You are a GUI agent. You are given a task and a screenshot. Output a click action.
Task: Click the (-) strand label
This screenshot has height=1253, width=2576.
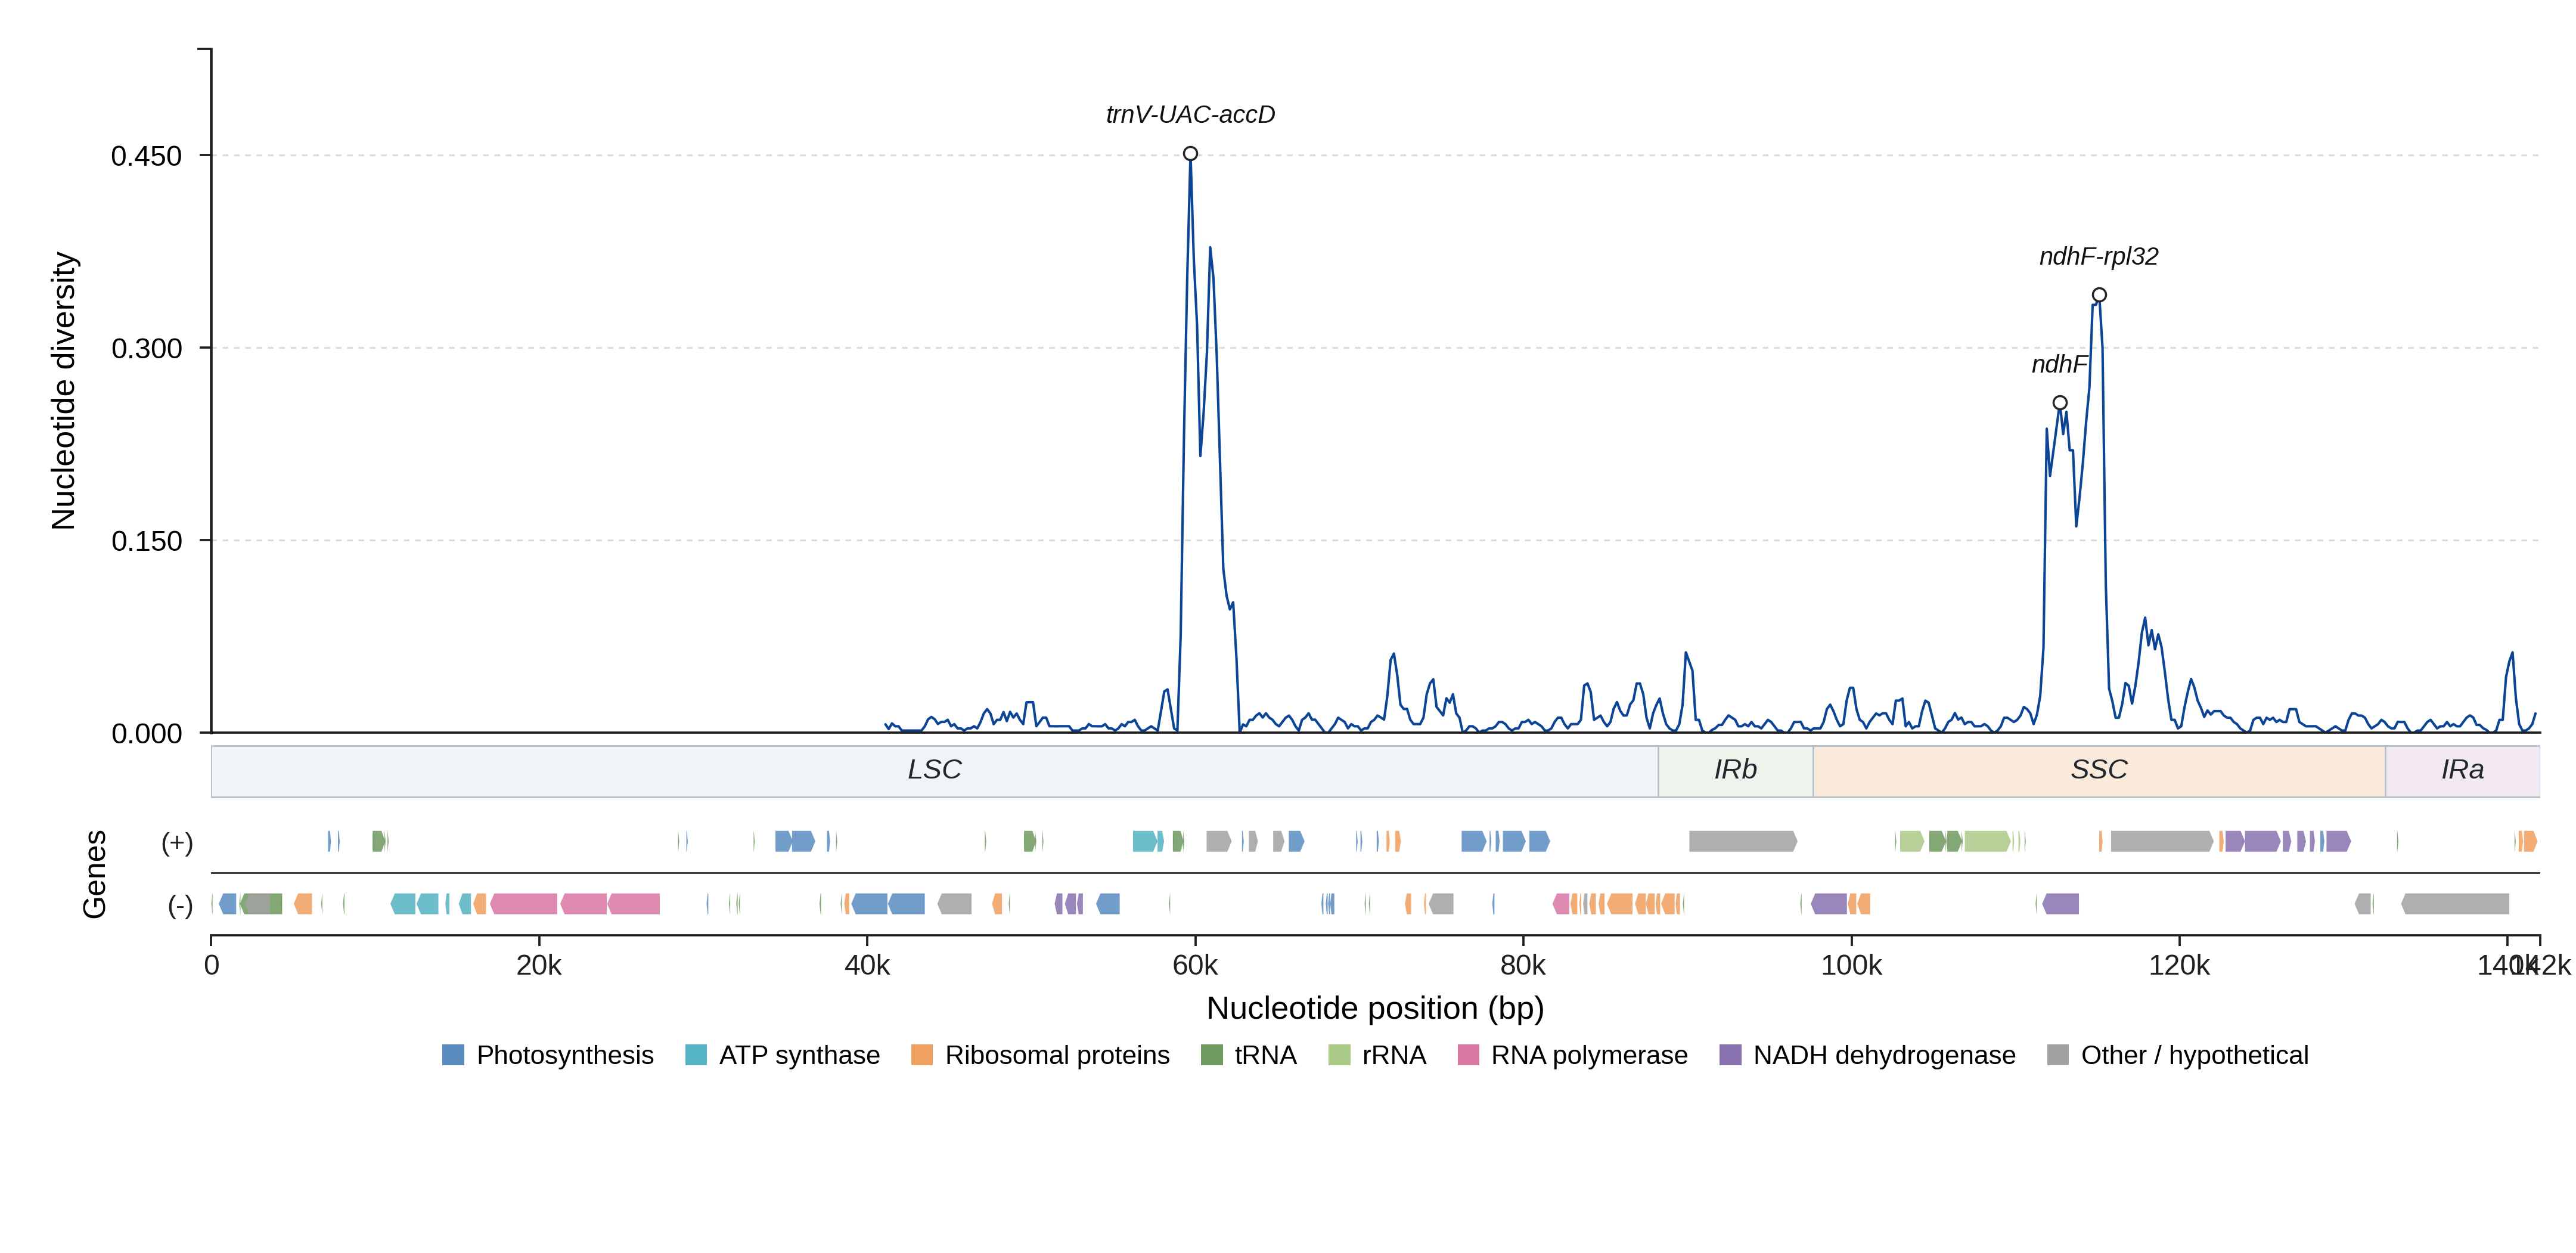click(x=180, y=906)
